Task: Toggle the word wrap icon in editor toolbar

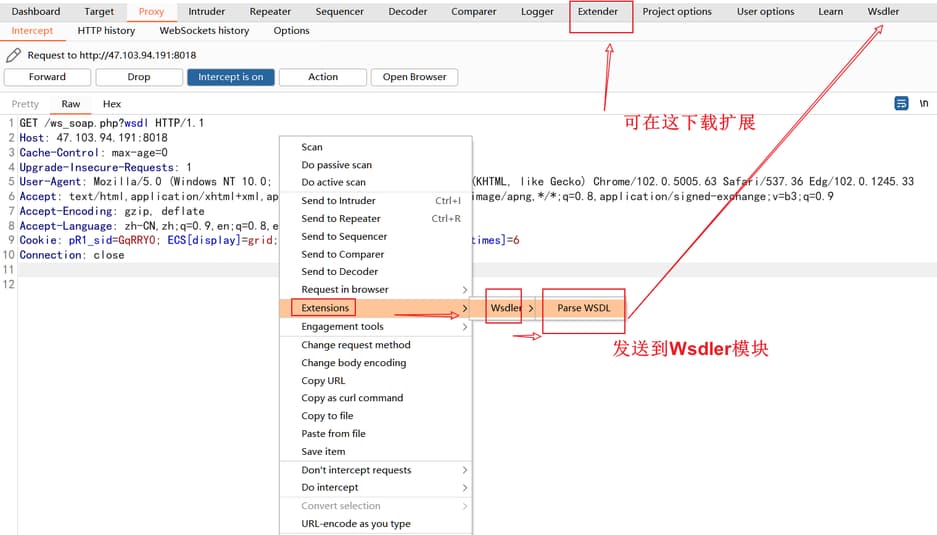Action: click(x=901, y=103)
